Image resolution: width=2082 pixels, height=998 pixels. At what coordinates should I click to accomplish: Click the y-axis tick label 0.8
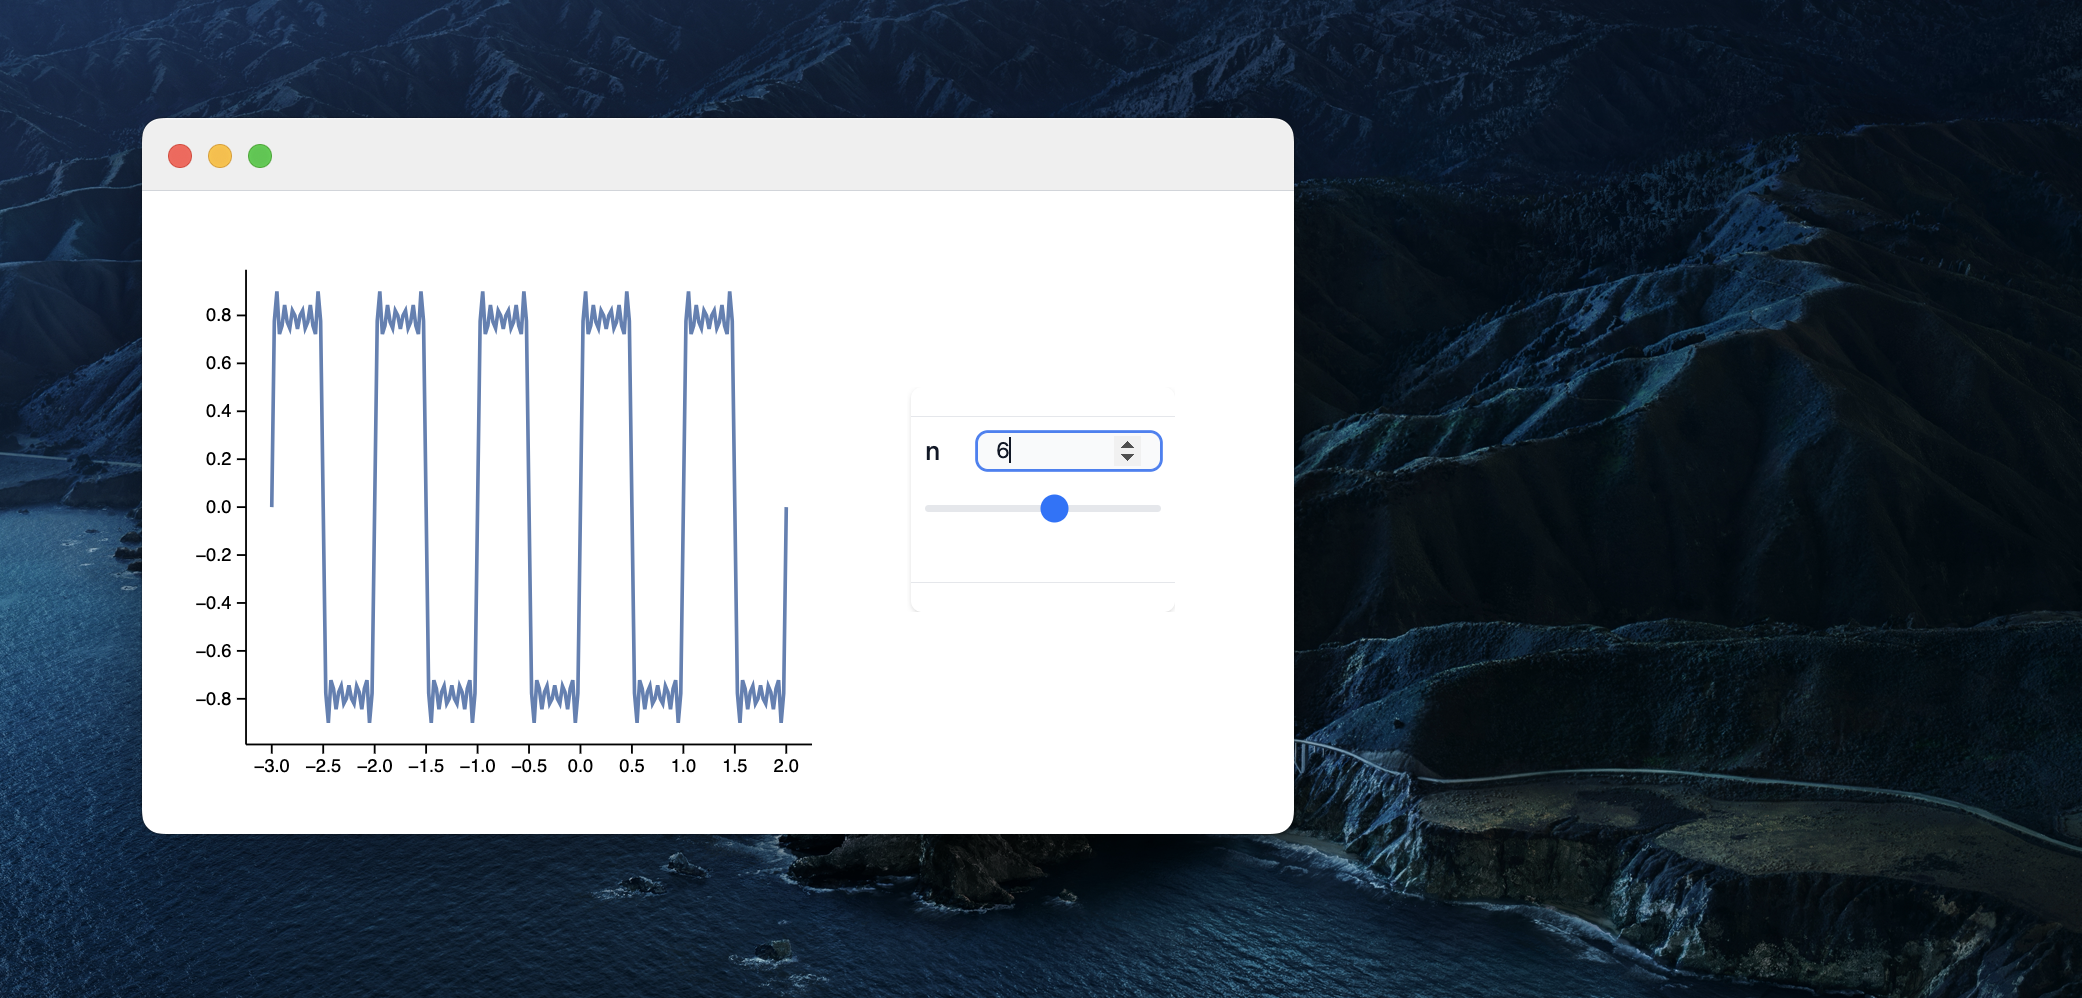point(218,315)
